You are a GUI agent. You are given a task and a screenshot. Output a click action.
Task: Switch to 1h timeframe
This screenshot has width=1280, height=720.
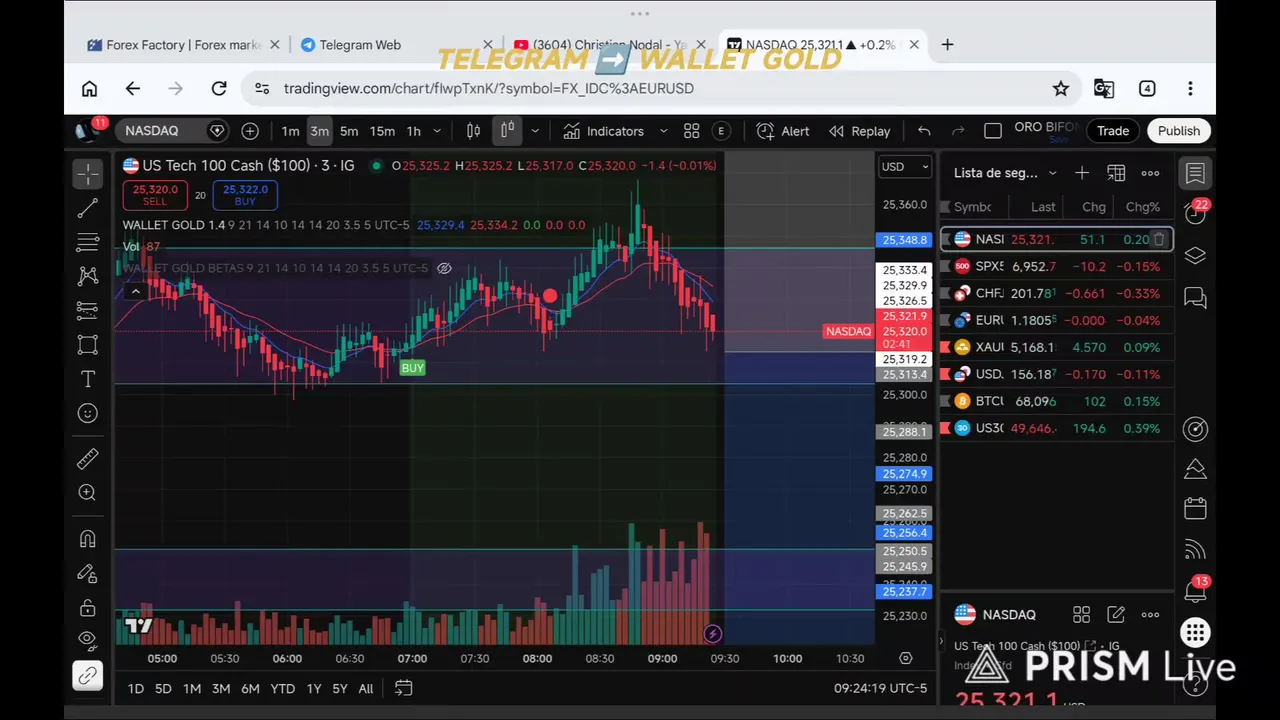[413, 131]
